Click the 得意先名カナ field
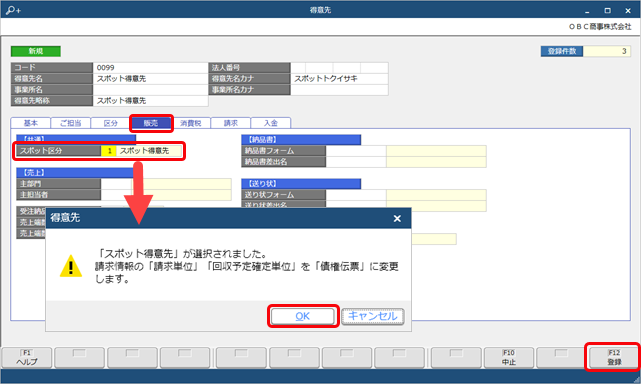 click(x=339, y=79)
